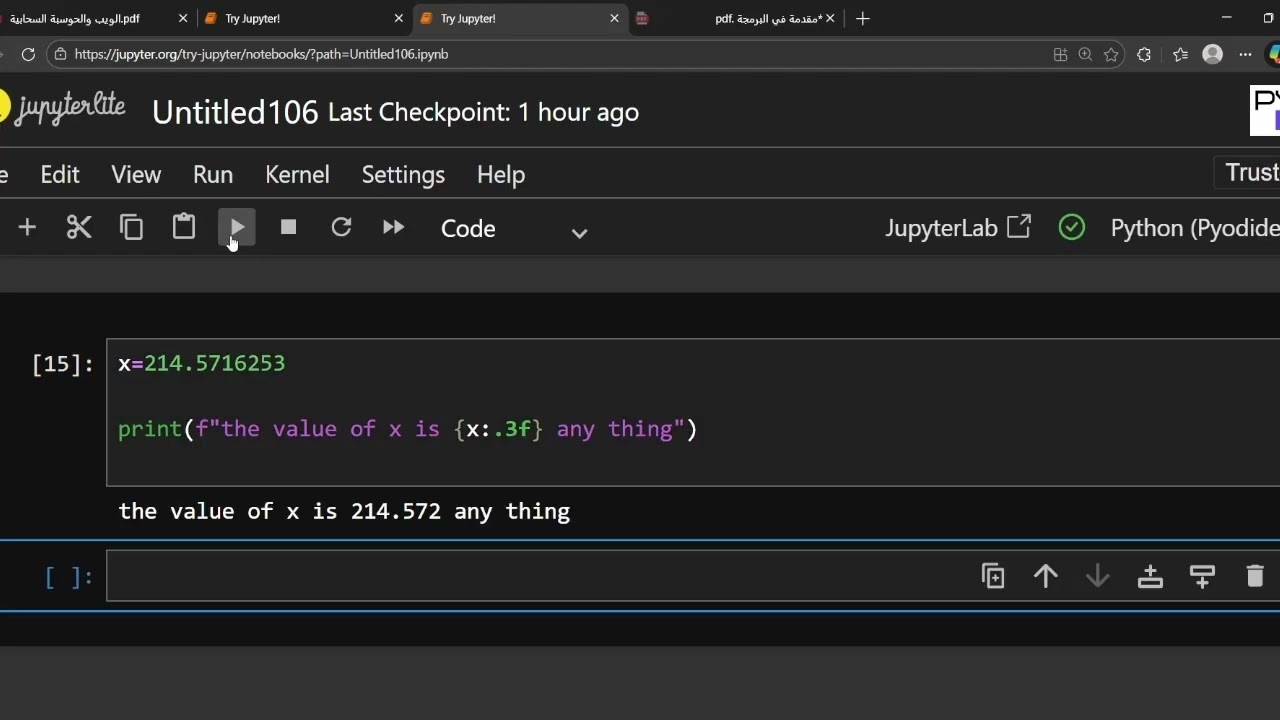
Task: Close the first Try Jupyter! tab
Action: (x=399, y=18)
